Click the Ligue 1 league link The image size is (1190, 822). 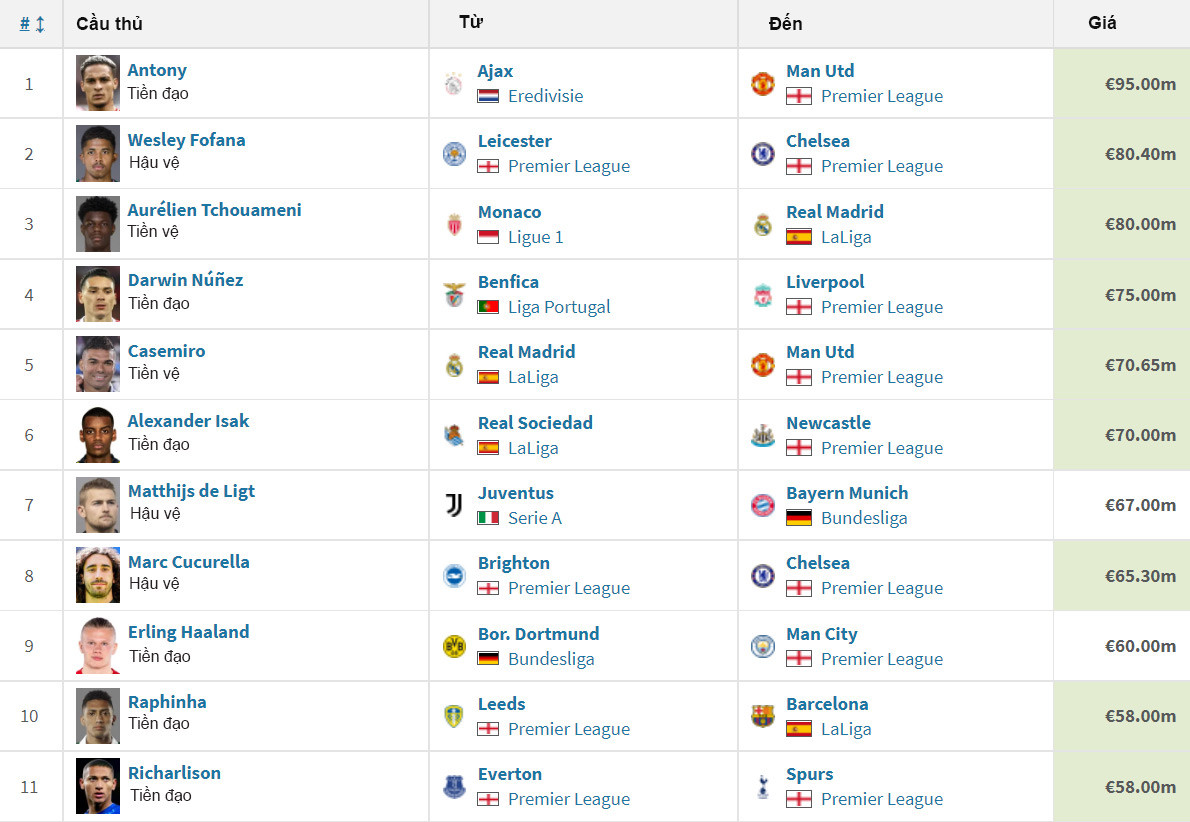(535, 237)
